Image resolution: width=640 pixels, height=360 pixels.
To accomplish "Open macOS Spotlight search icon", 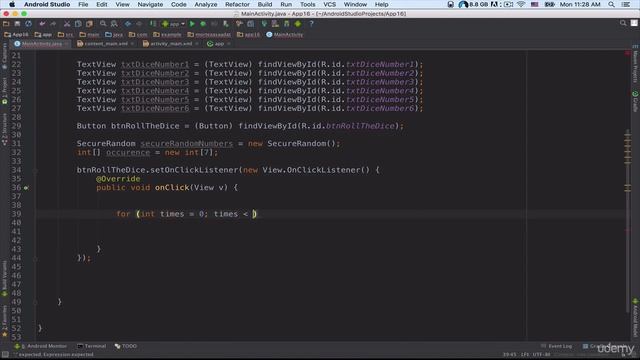I will (611, 4).
